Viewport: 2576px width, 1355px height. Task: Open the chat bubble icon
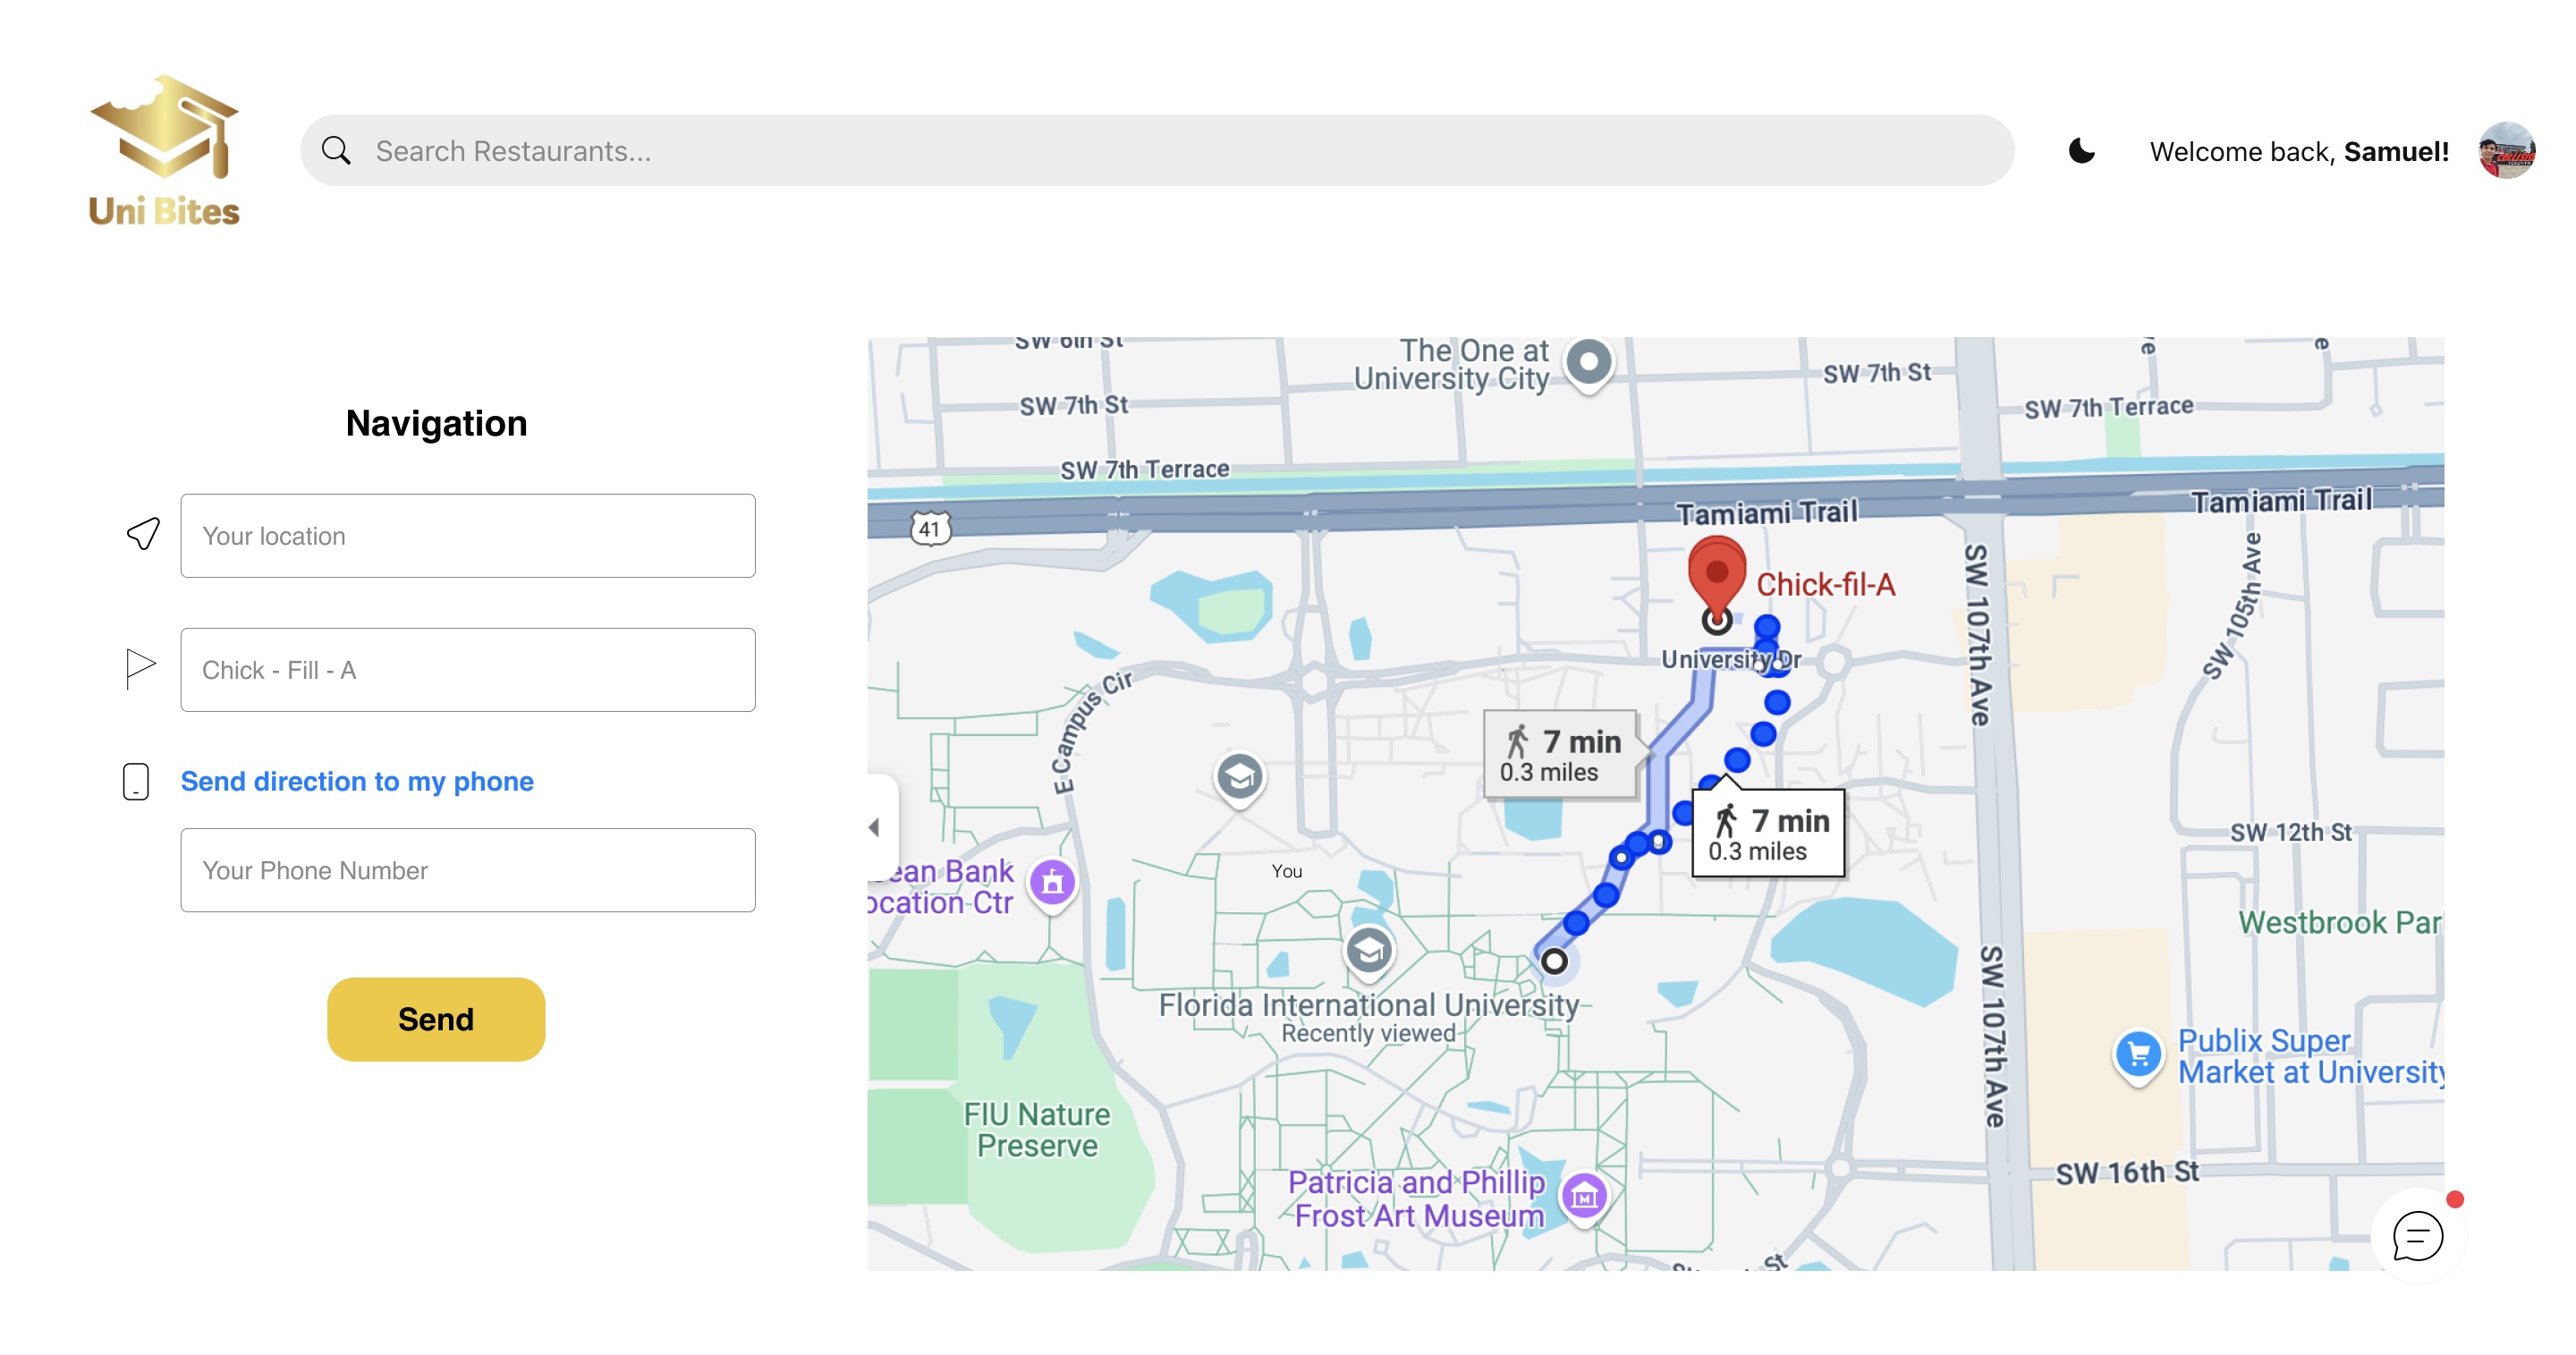click(x=2417, y=1236)
